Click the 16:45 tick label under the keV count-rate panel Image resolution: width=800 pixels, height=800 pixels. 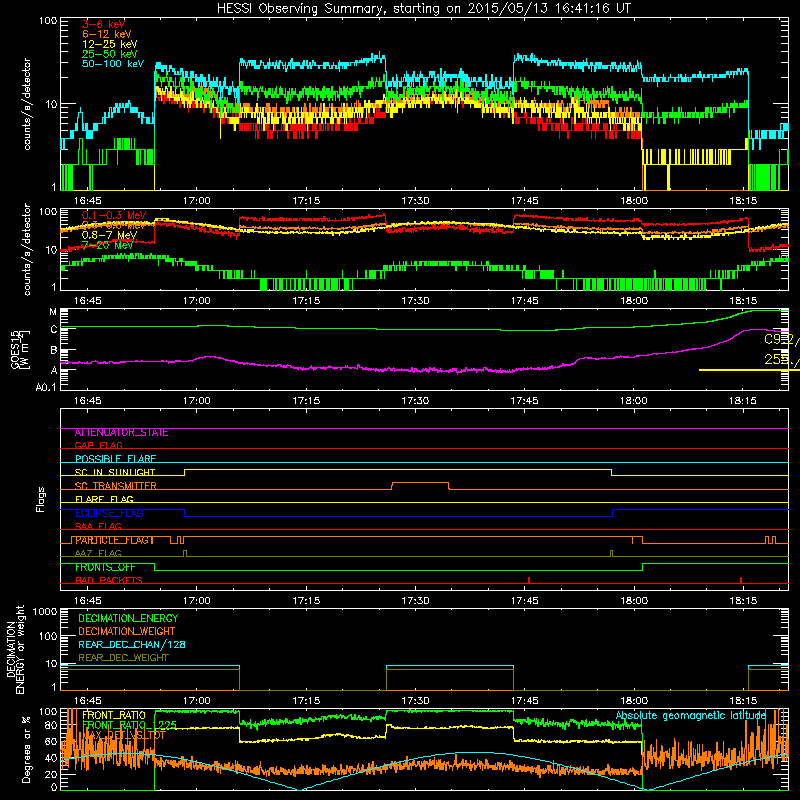[x=87, y=201]
